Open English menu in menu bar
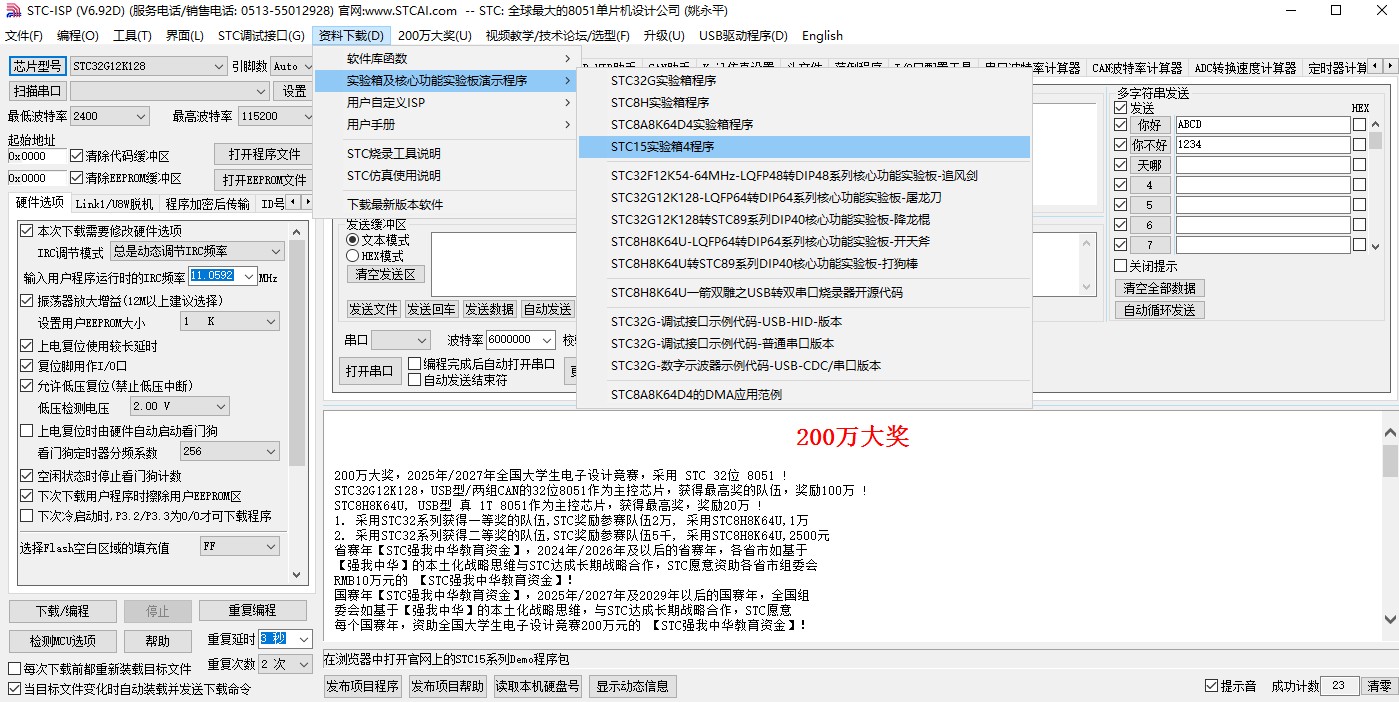 [822, 36]
